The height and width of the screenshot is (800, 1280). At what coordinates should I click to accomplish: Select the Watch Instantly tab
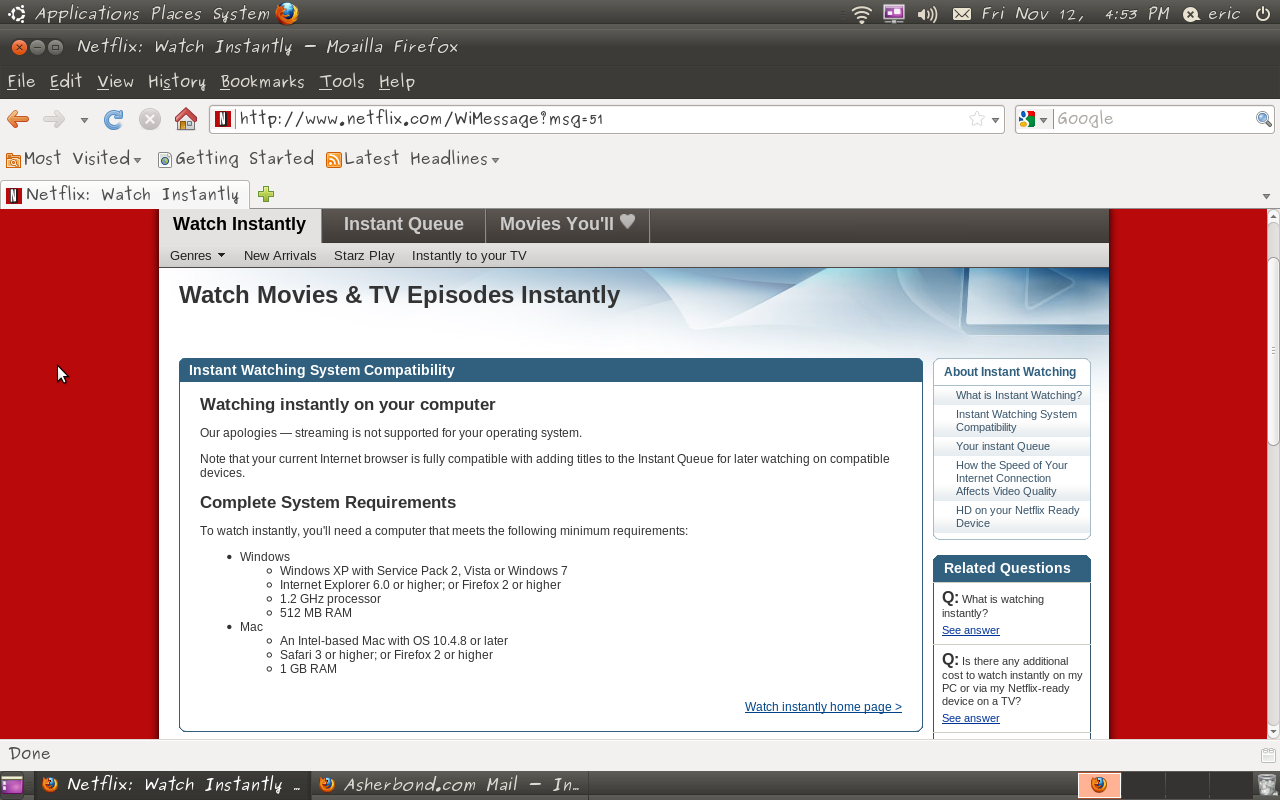240,225
